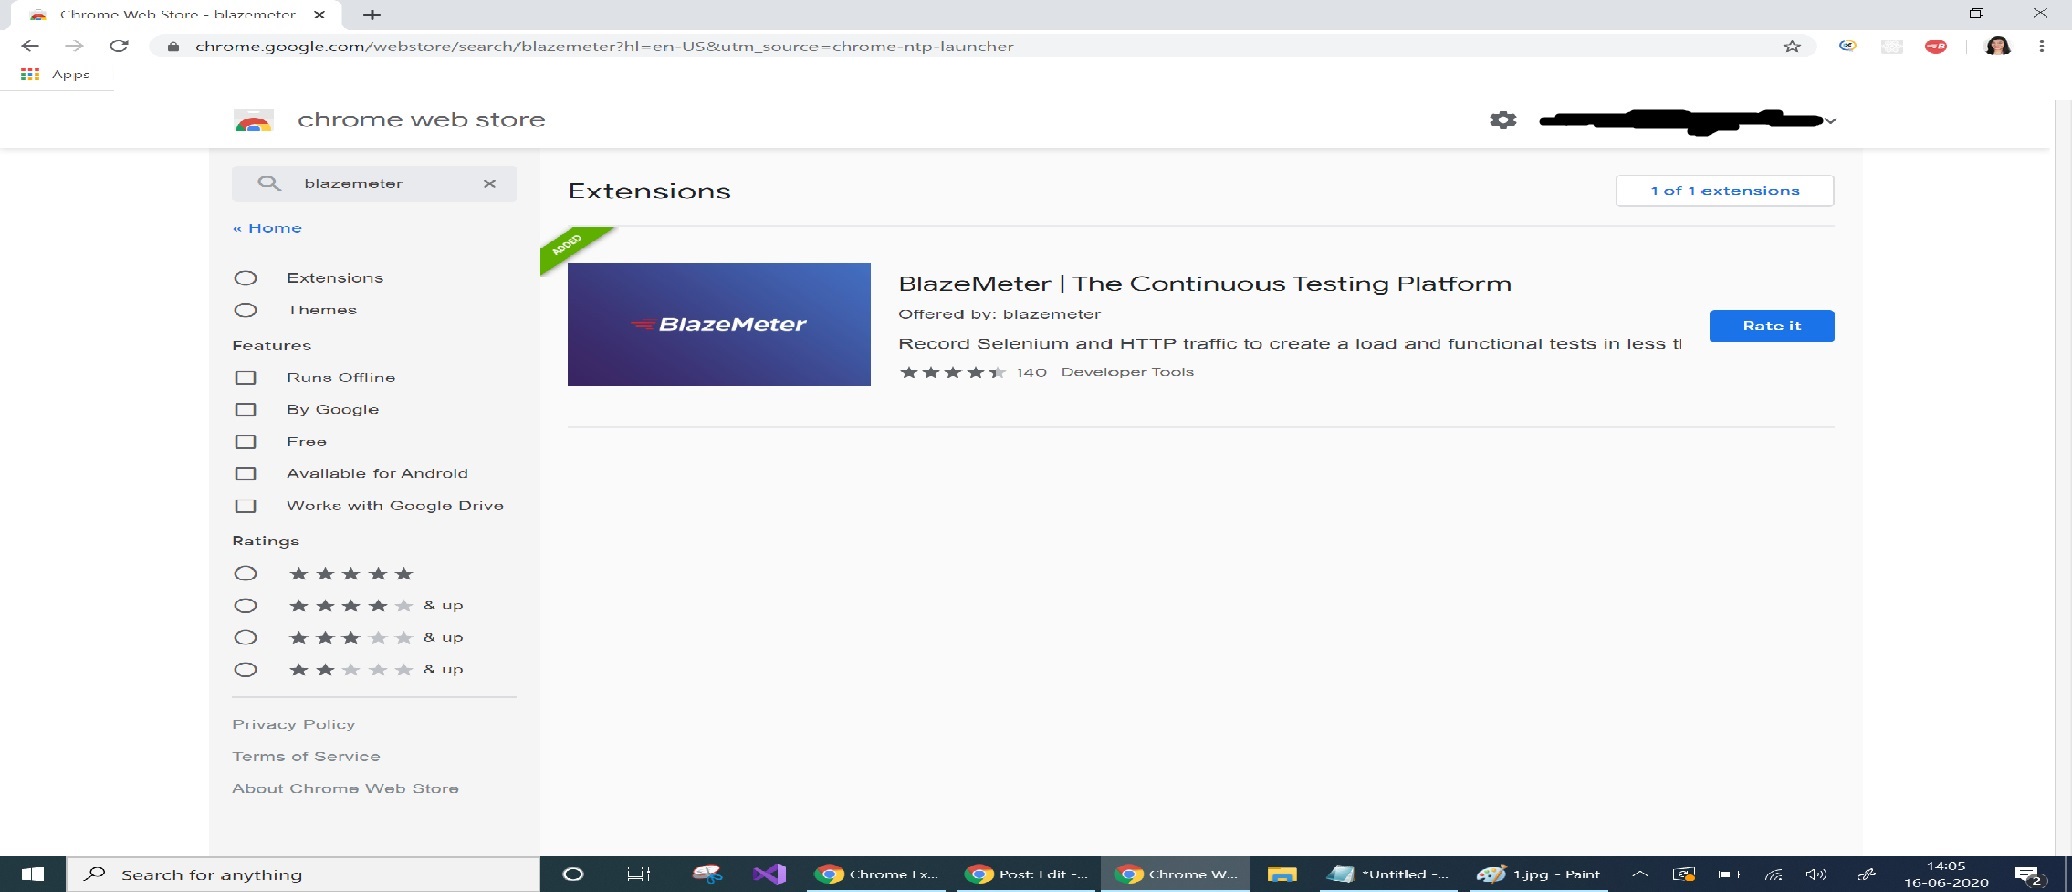2072x892 pixels.
Task: Open the notifications action center
Action: pos(2027,876)
